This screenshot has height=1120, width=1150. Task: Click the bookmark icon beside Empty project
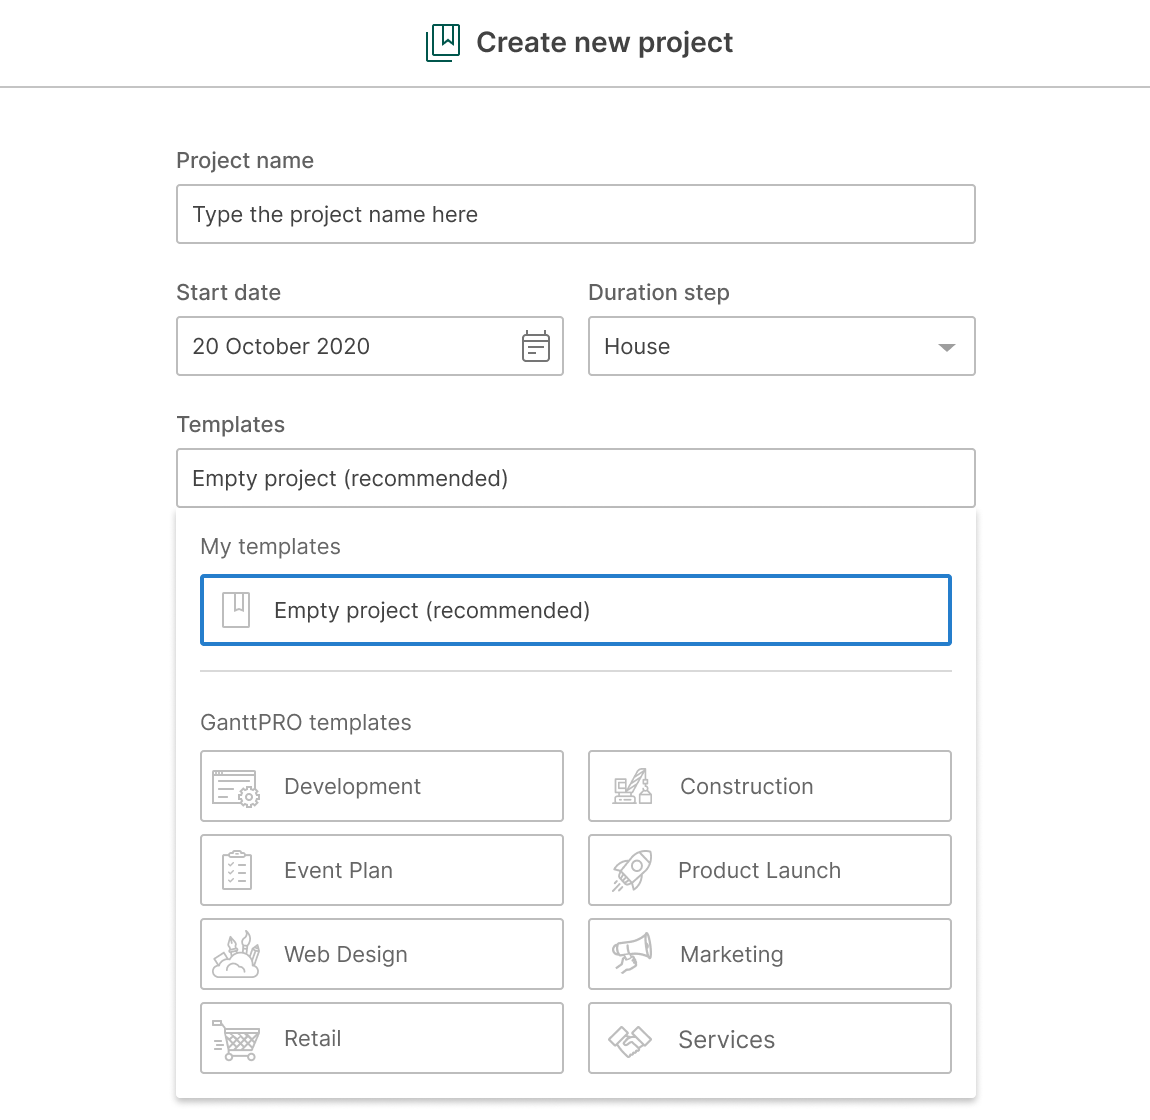tap(236, 610)
